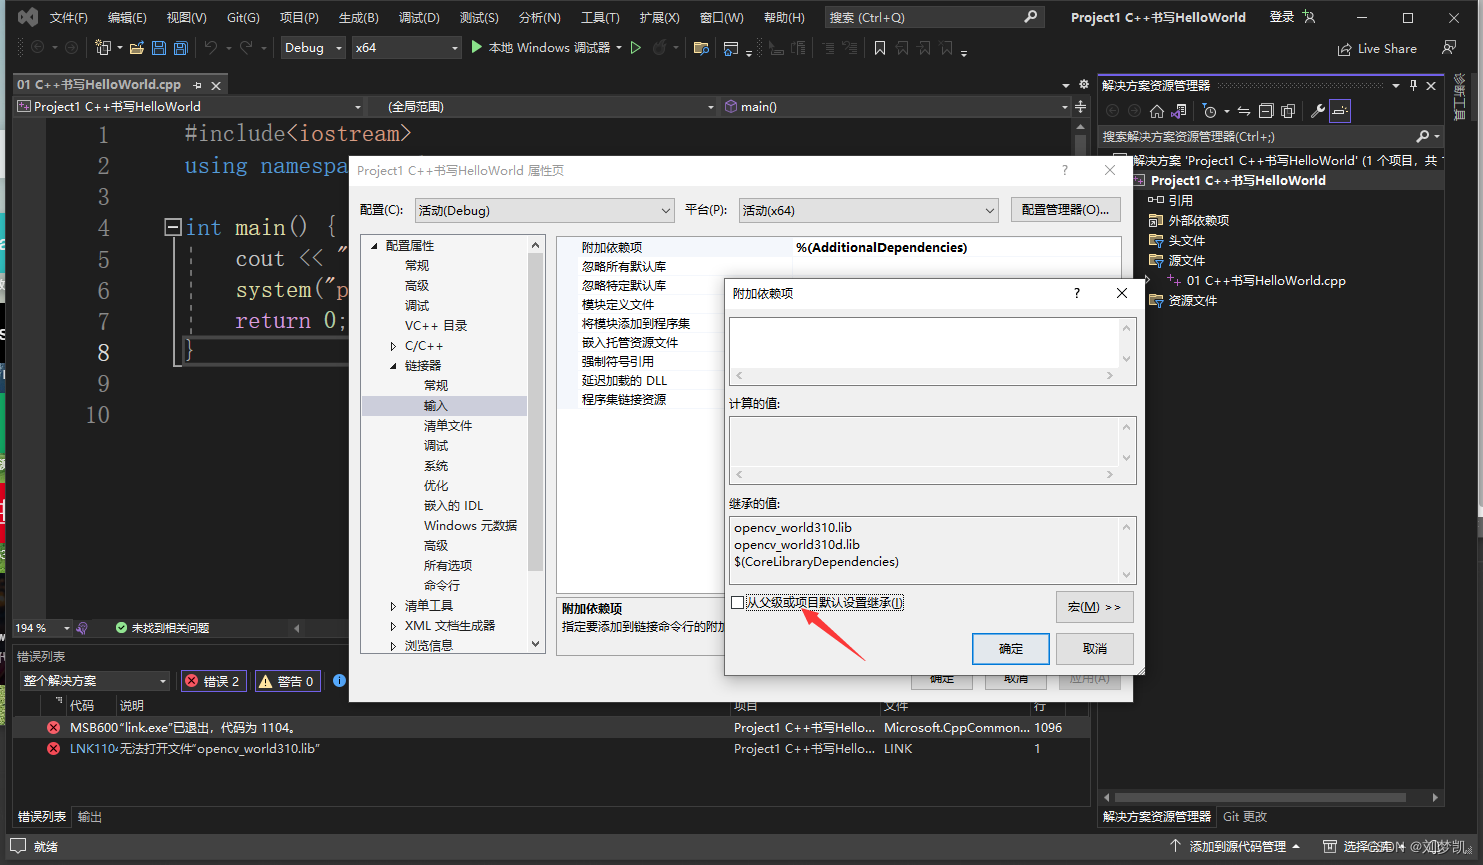Open the 文件(F) menu
Screen dimensions: 1483x865
(69, 18)
